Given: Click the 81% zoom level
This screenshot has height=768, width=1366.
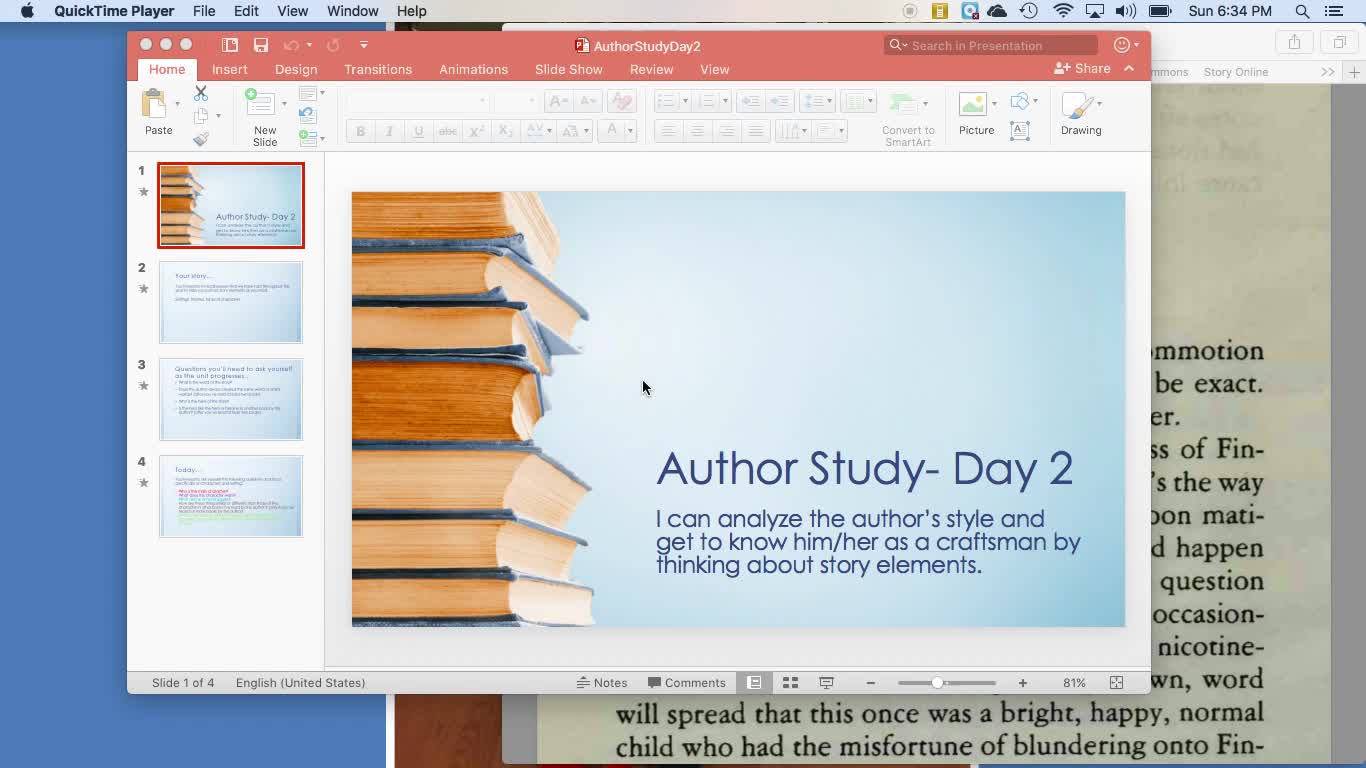Looking at the screenshot, I should point(1074,683).
